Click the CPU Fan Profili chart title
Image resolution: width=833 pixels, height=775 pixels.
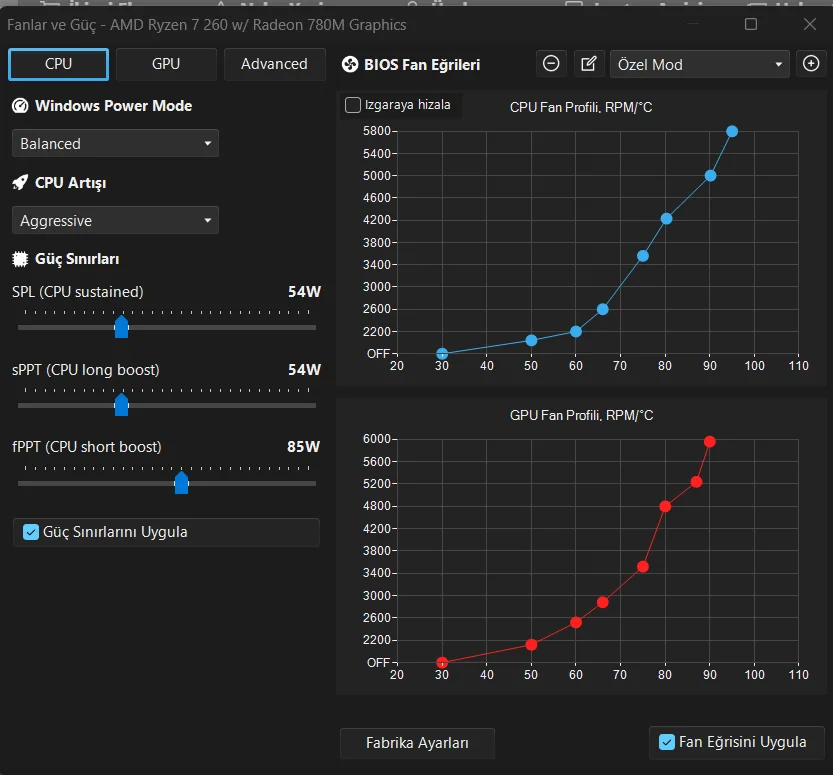(581, 107)
